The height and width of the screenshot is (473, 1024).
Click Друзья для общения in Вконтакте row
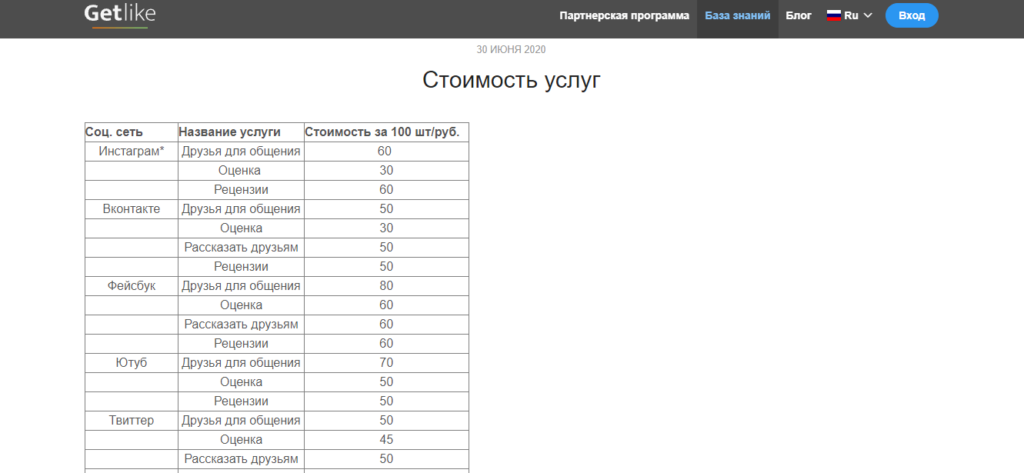[x=241, y=209]
